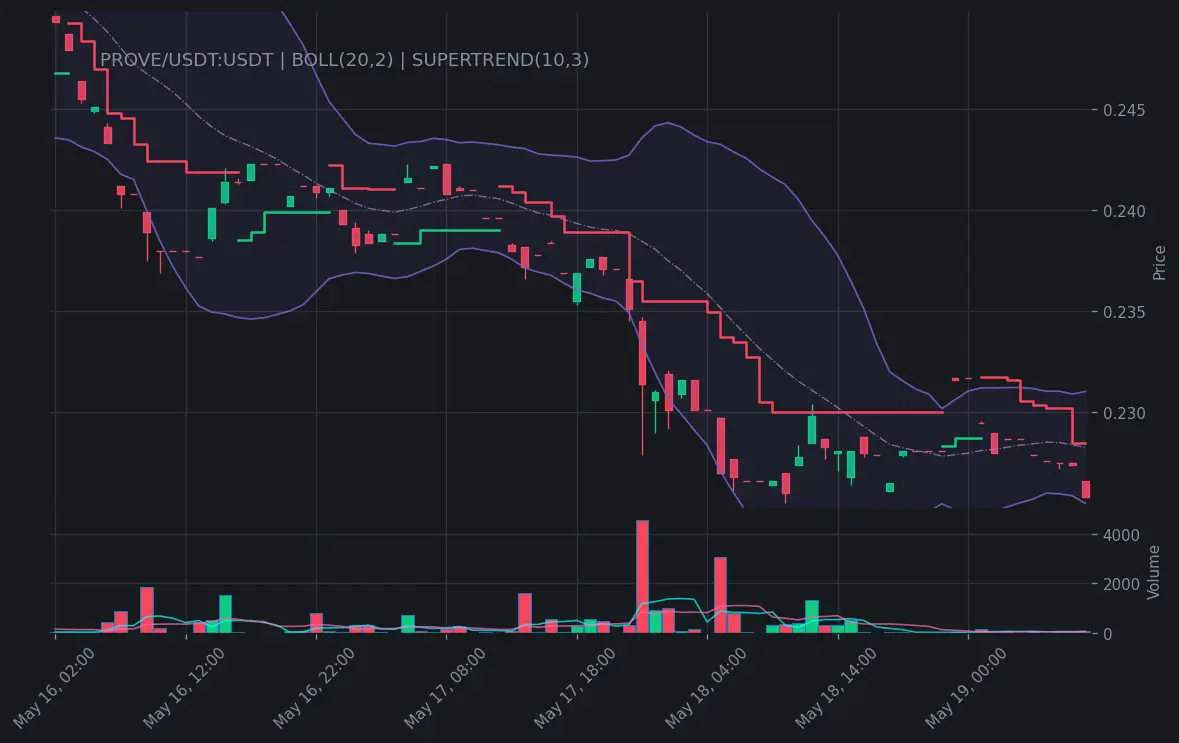This screenshot has width=1179, height=743.
Task: Click the May 16, 02:00 time label
Action: click(x=54, y=687)
